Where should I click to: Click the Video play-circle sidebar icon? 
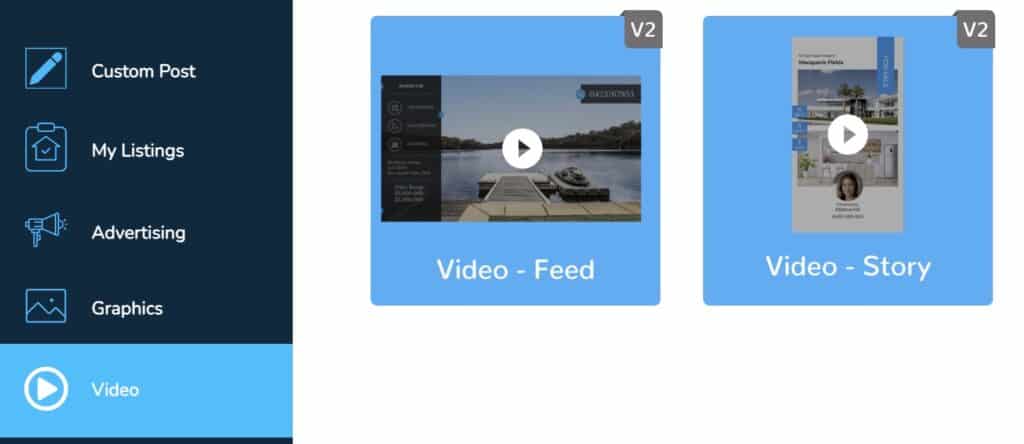point(46,389)
